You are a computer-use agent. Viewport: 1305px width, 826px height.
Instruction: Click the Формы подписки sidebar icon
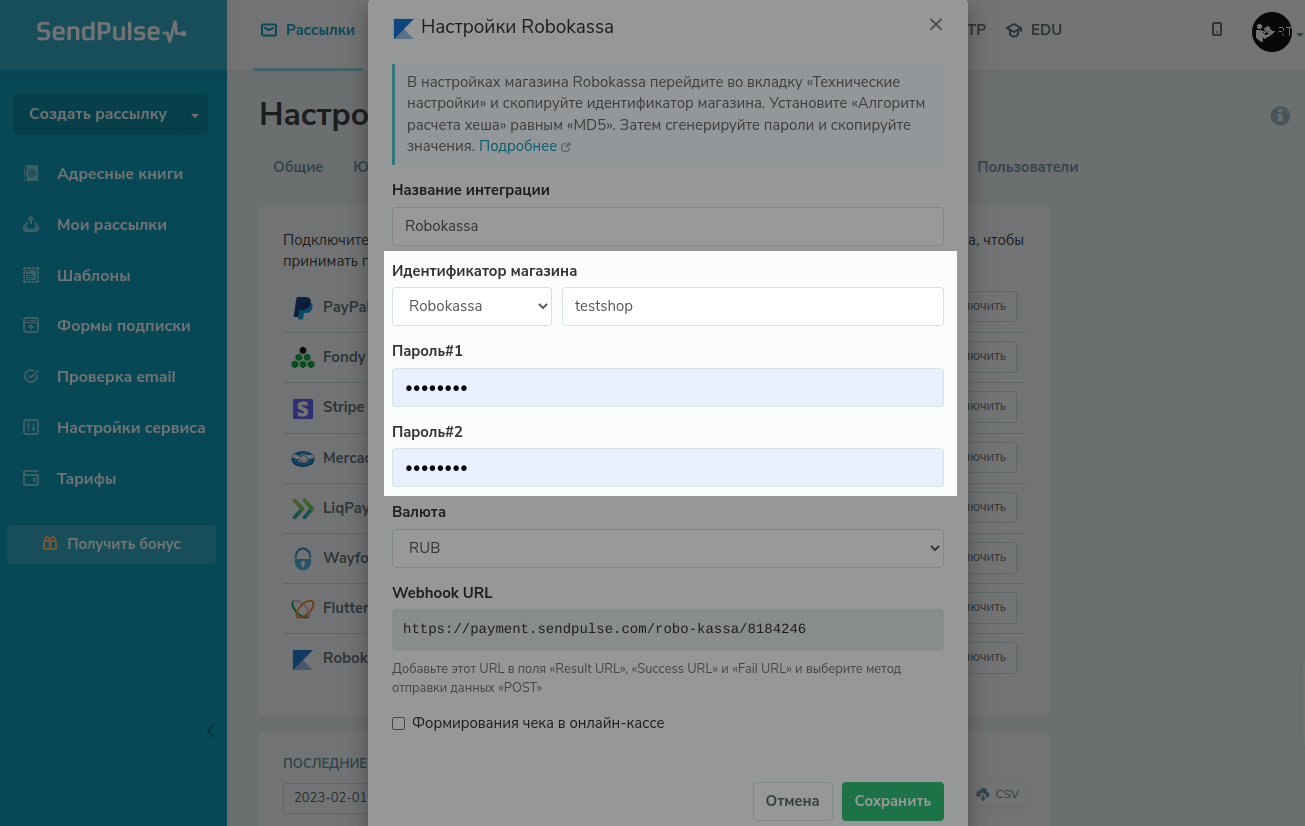[31, 326]
